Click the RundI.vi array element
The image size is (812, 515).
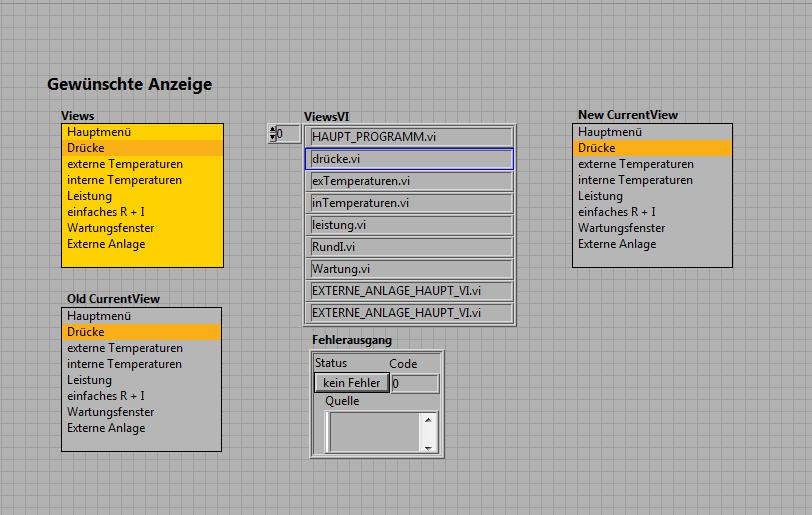[x=410, y=247]
